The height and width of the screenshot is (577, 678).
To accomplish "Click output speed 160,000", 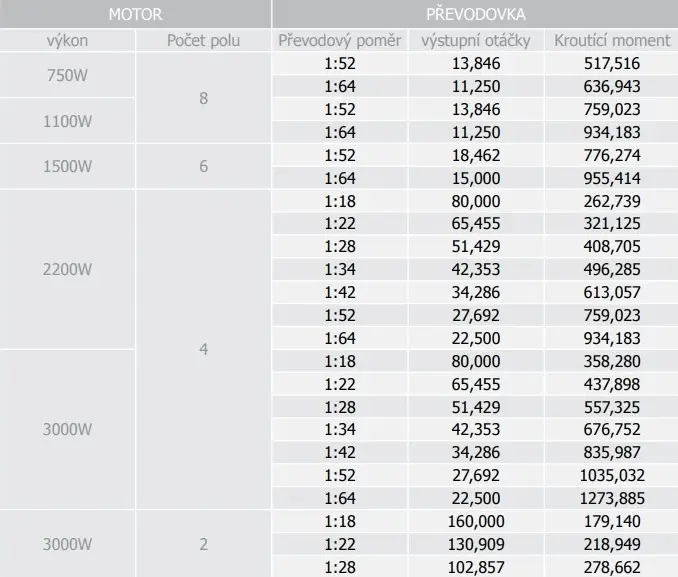I will (476, 521).
